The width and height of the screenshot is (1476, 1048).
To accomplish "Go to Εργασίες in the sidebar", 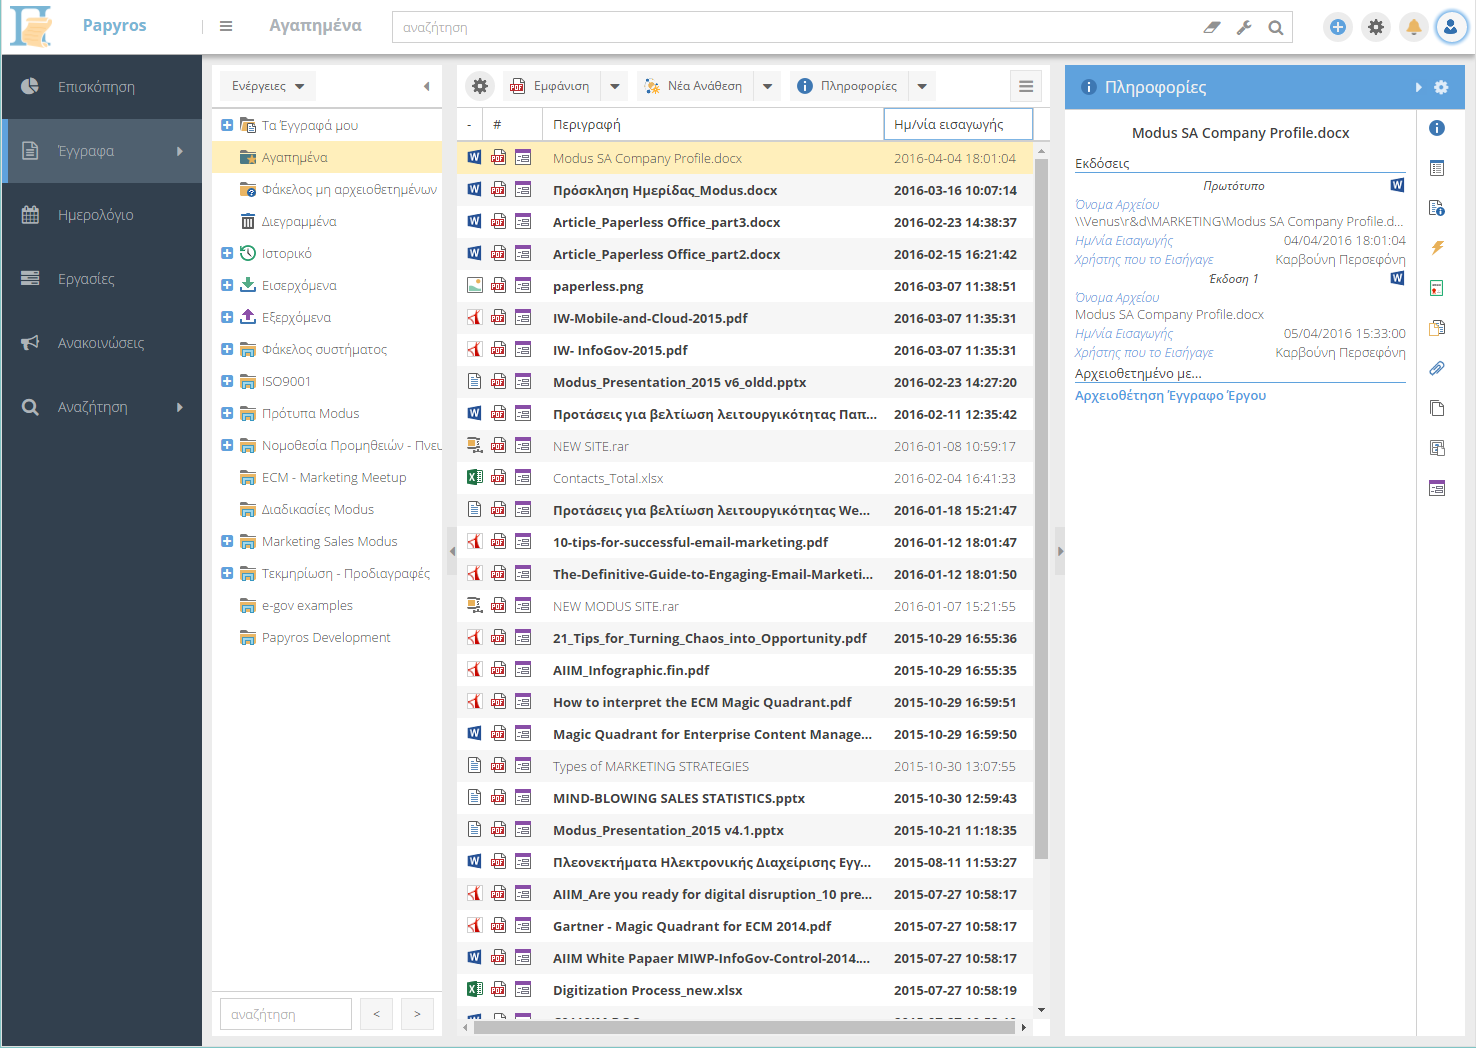I will point(102,279).
